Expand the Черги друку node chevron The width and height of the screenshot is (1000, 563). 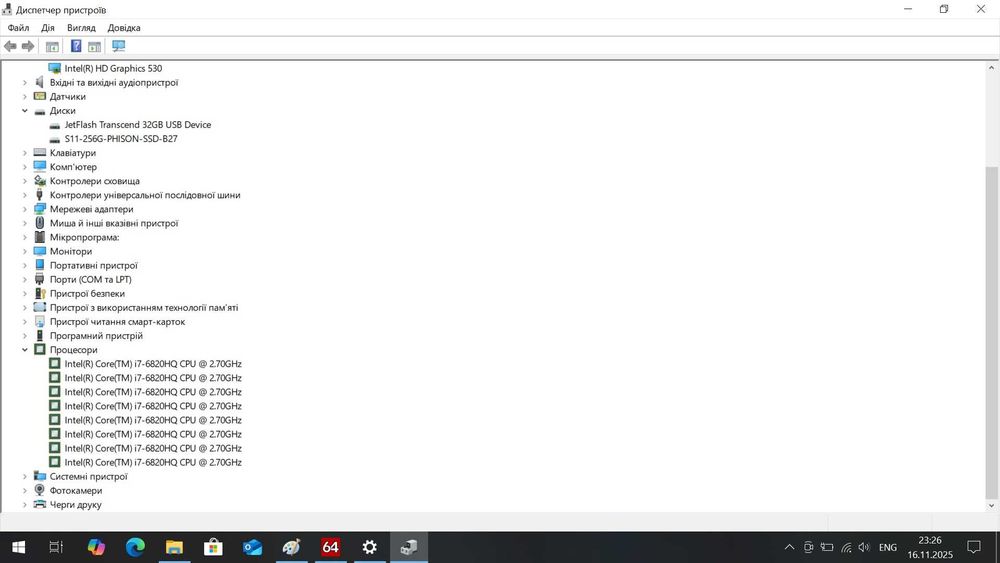pyautogui.click(x=25, y=504)
